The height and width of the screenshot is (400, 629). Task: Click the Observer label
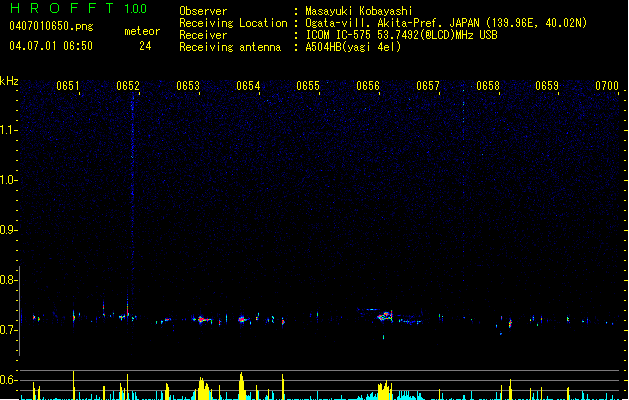[203, 11]
